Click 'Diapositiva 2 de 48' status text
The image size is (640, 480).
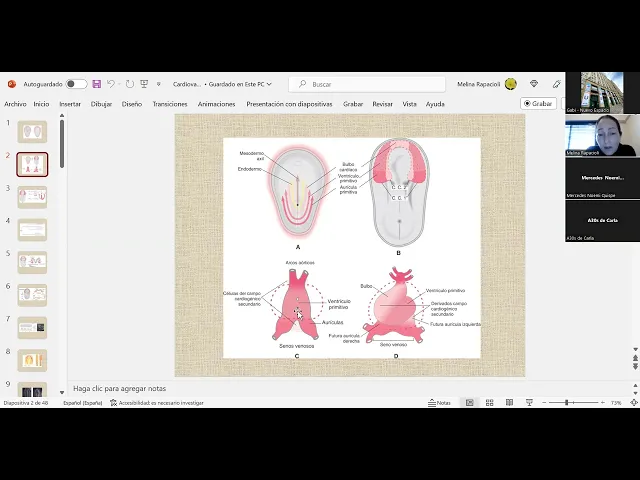click(26, 403)
